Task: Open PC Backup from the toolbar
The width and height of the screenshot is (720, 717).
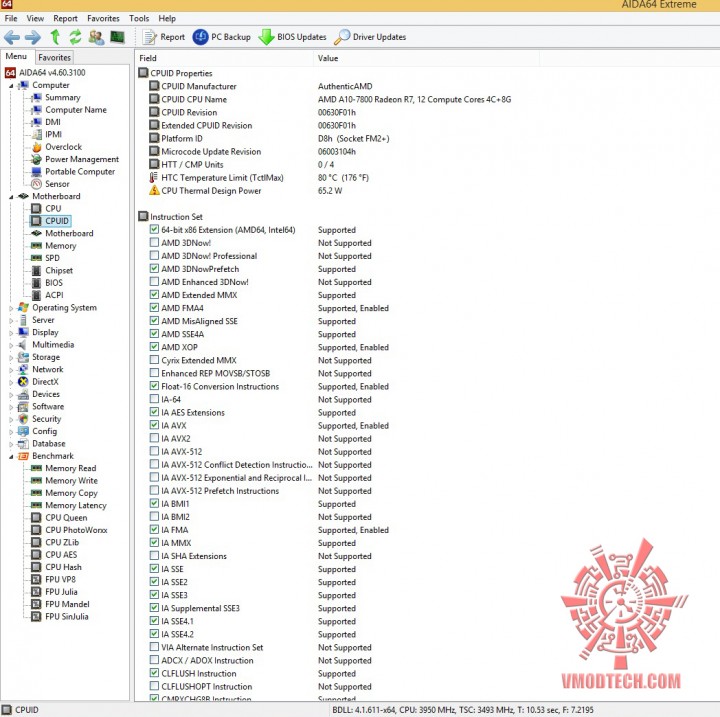Action: click(222, 37)
